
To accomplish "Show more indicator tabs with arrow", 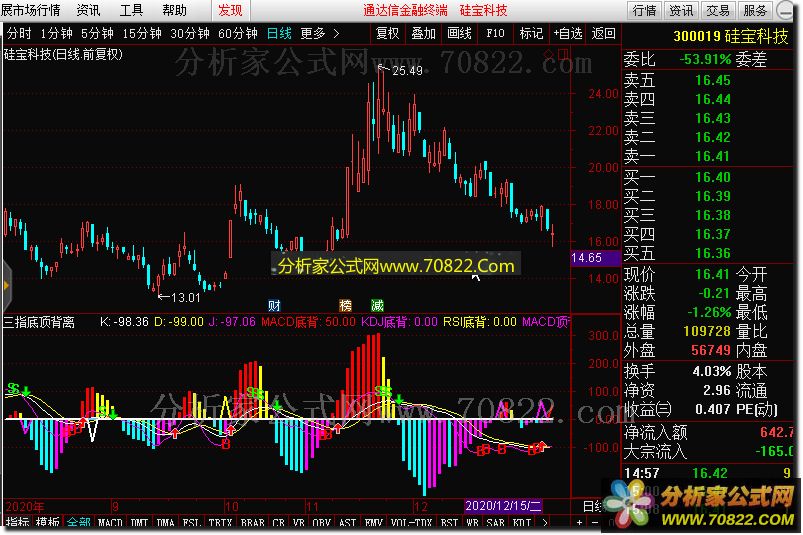I will pyautogui.click(x=544, y=523).
